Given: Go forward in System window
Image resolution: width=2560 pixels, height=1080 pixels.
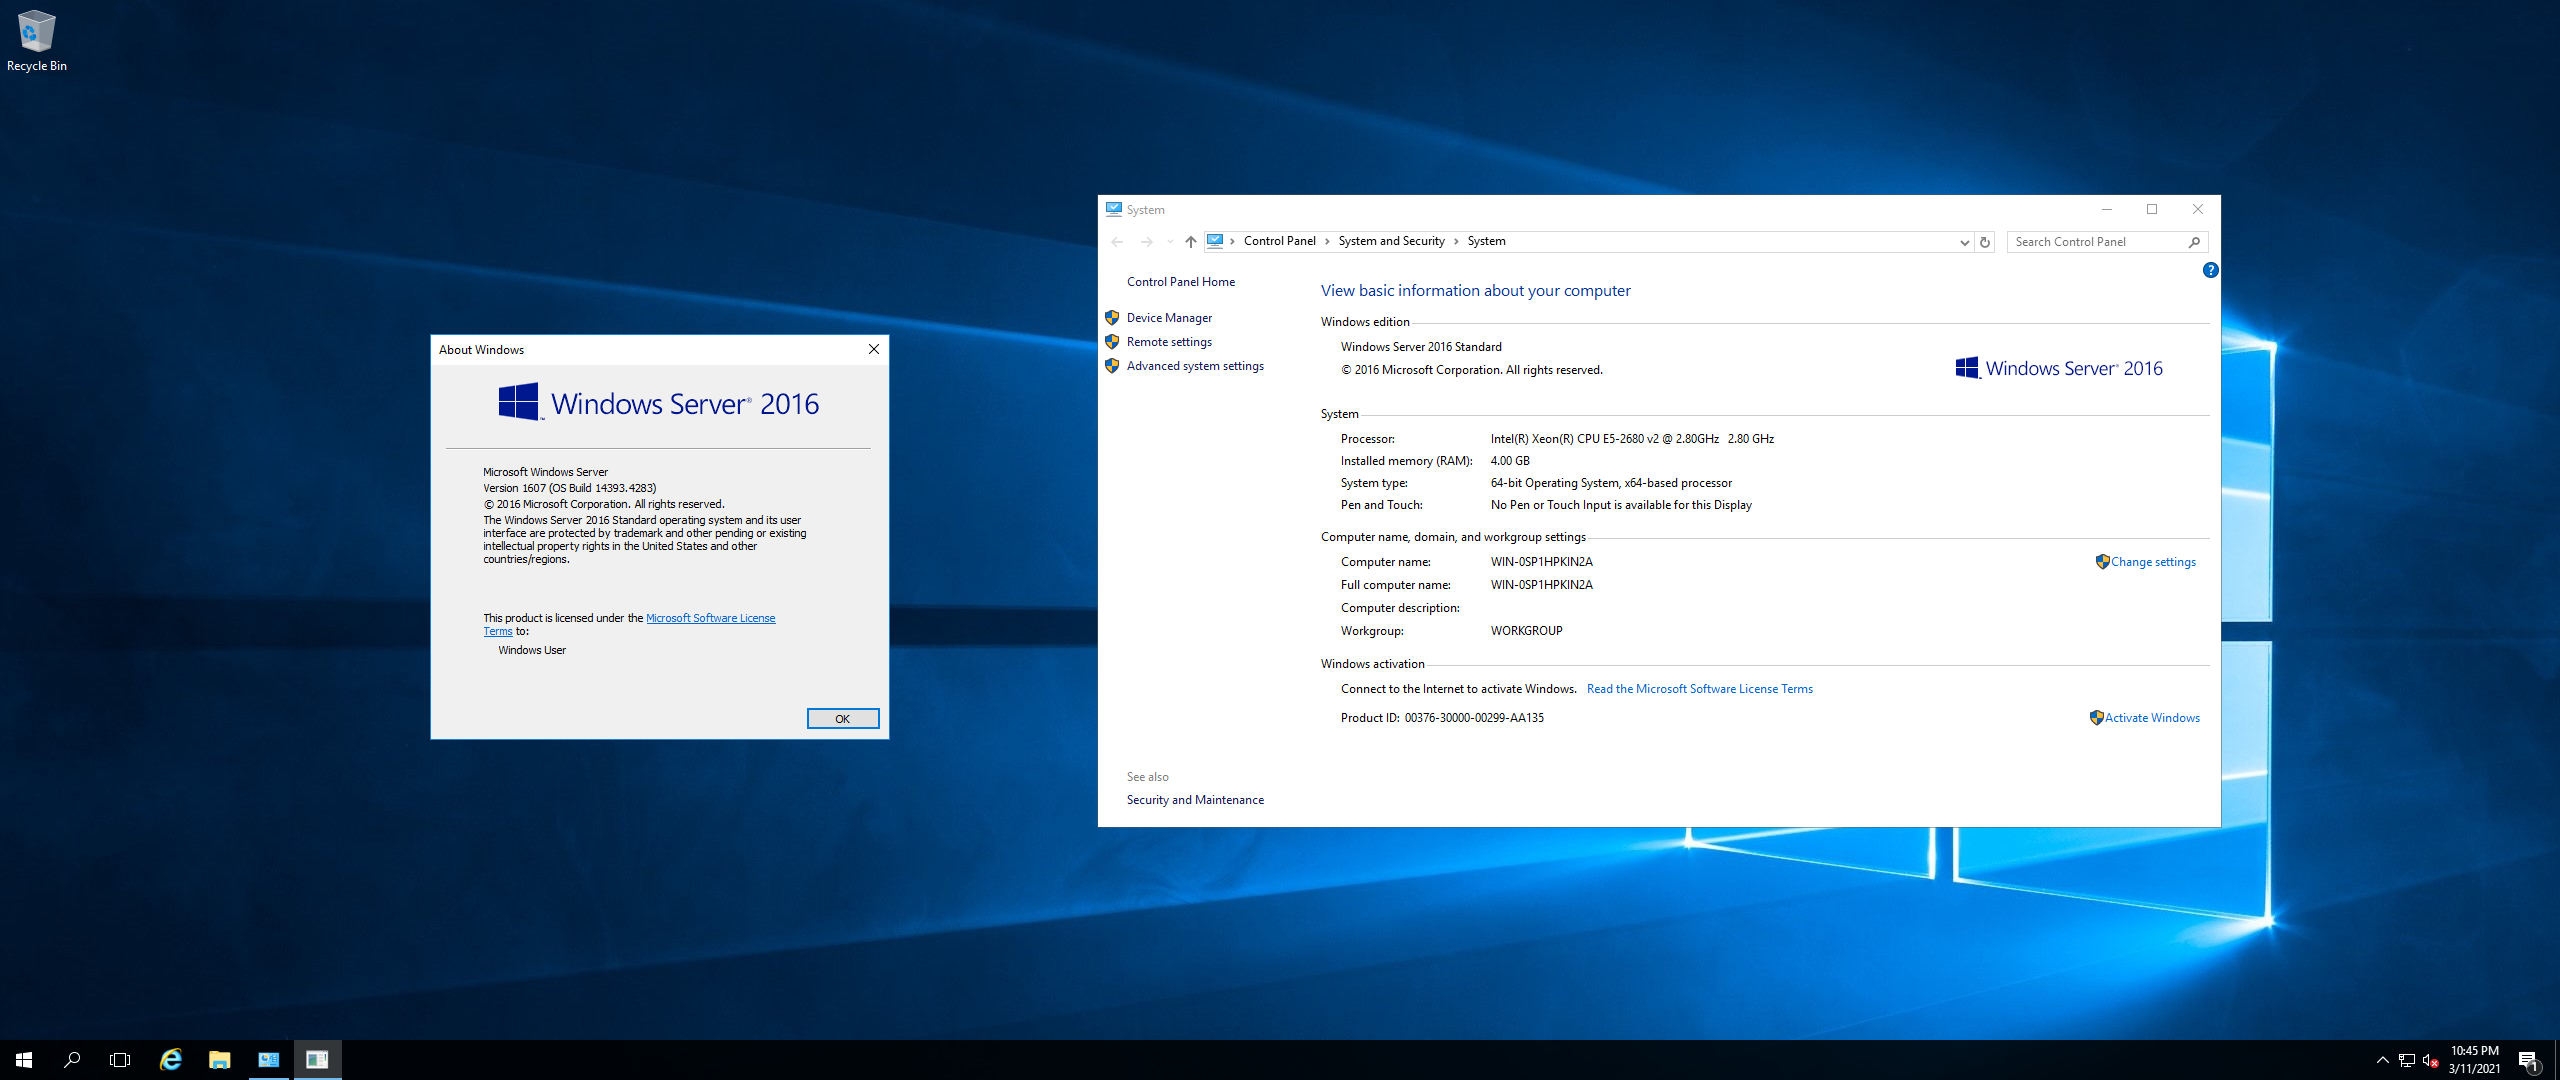Looking at the screenshot, I should pos(1147,242).
